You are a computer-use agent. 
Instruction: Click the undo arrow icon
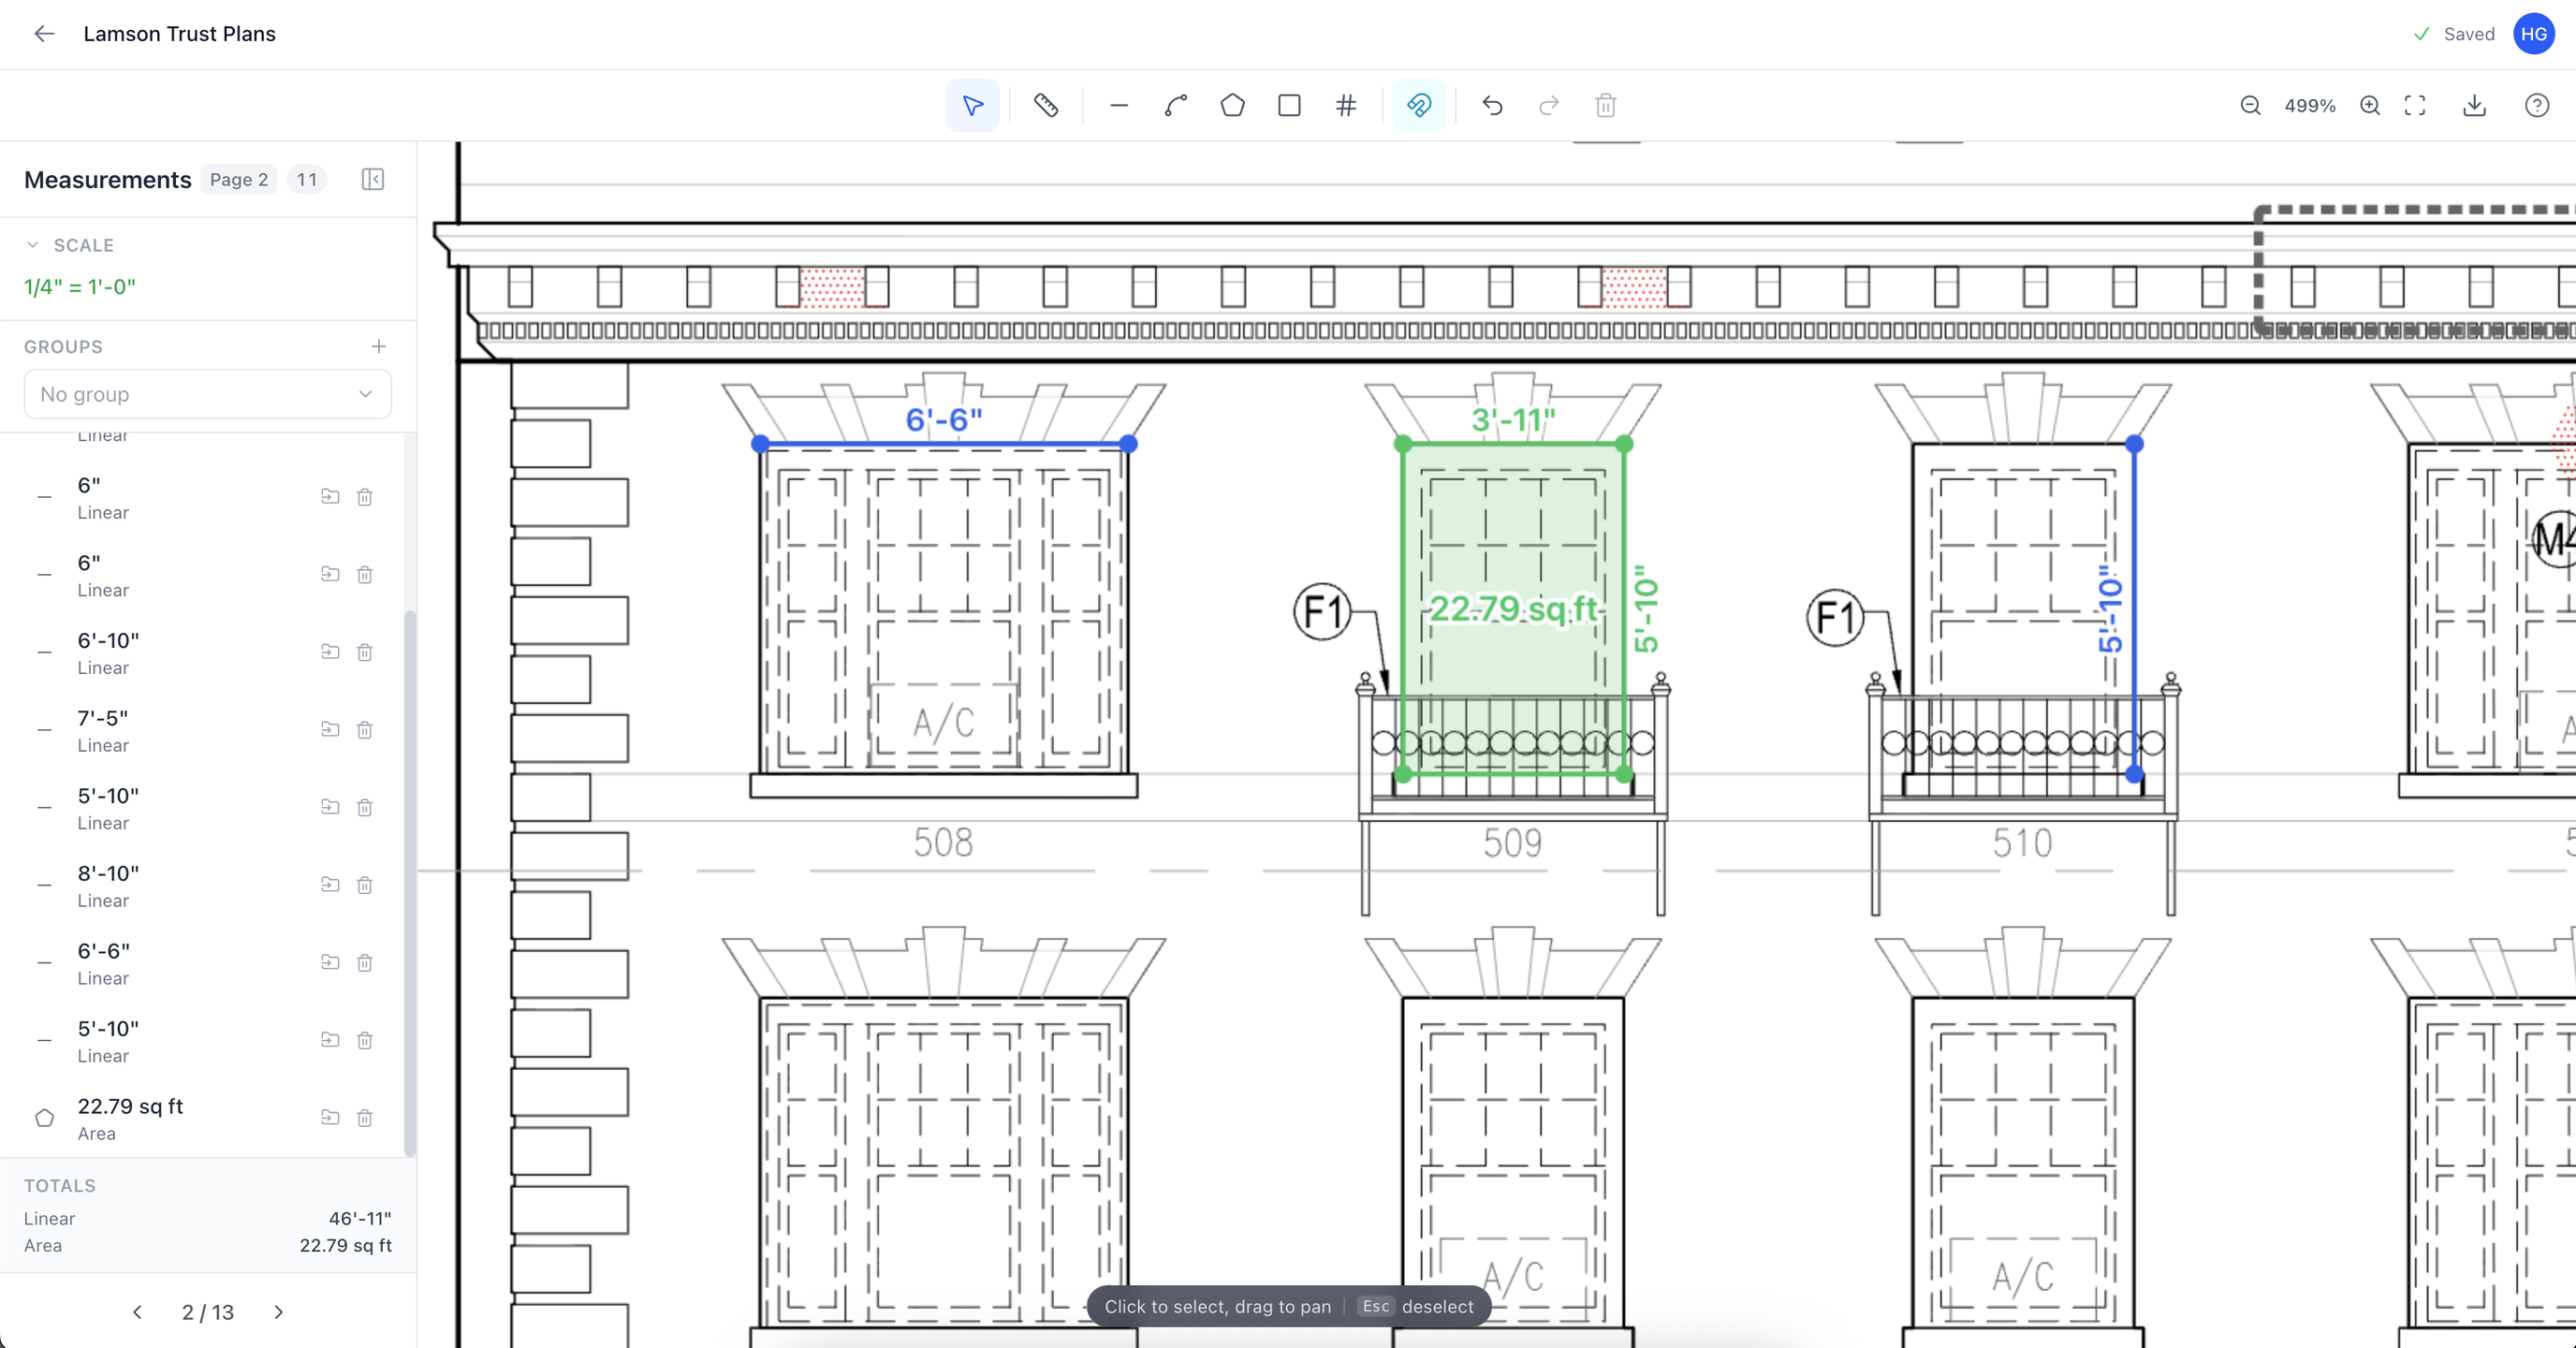[1492, 105]
